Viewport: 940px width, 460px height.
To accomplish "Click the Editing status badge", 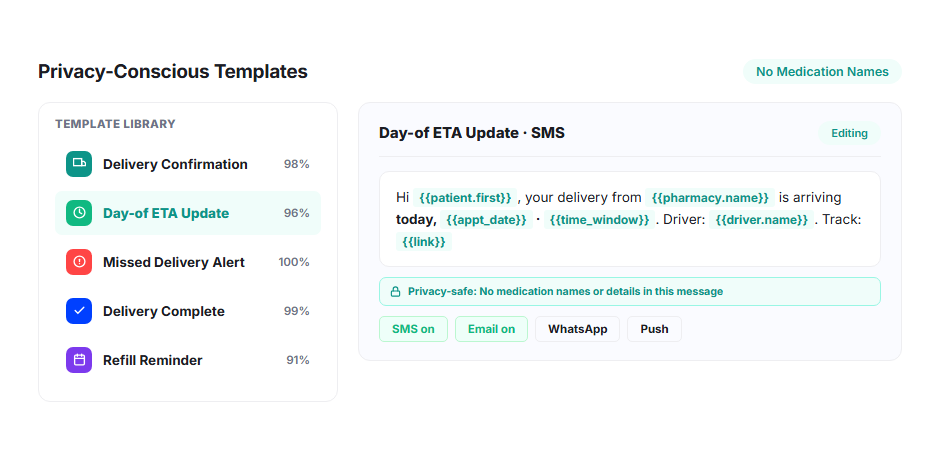I will click(x=849, y=133).
